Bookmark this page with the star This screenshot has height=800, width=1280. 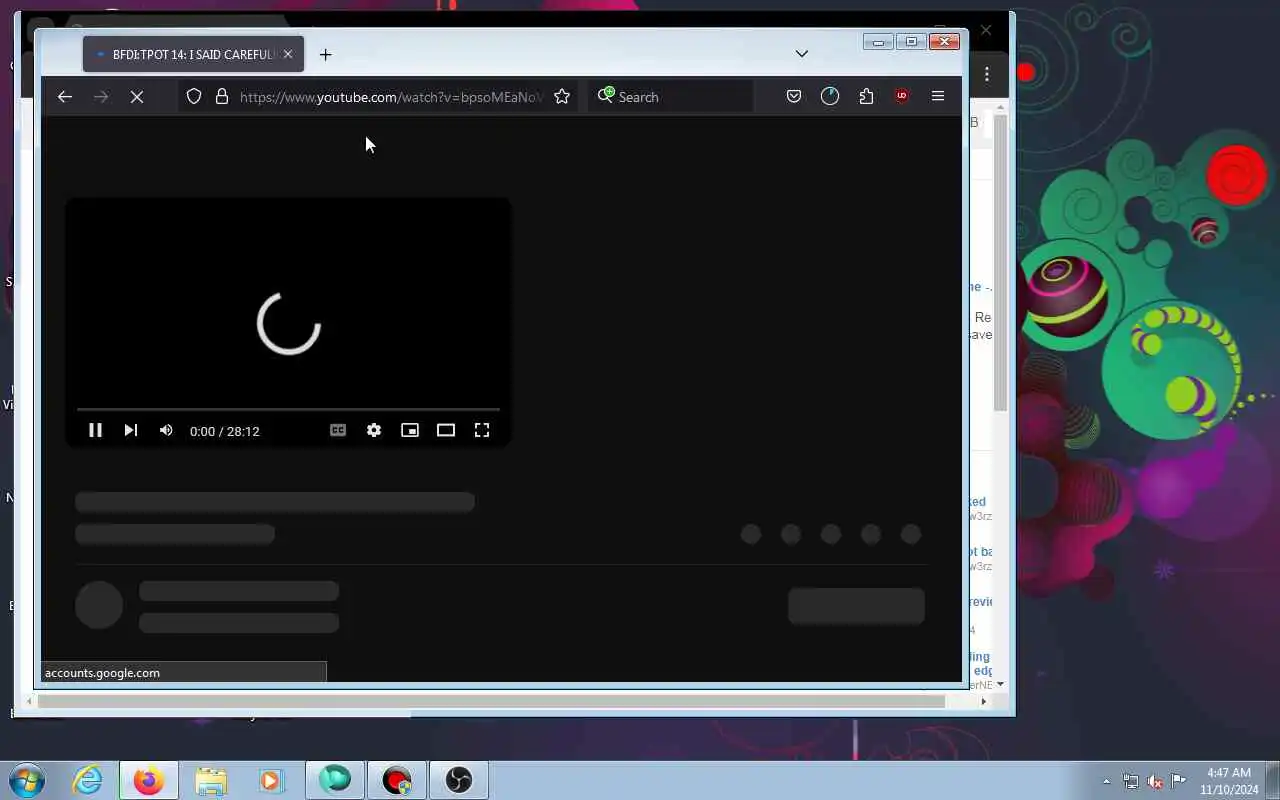pos(562,97)
